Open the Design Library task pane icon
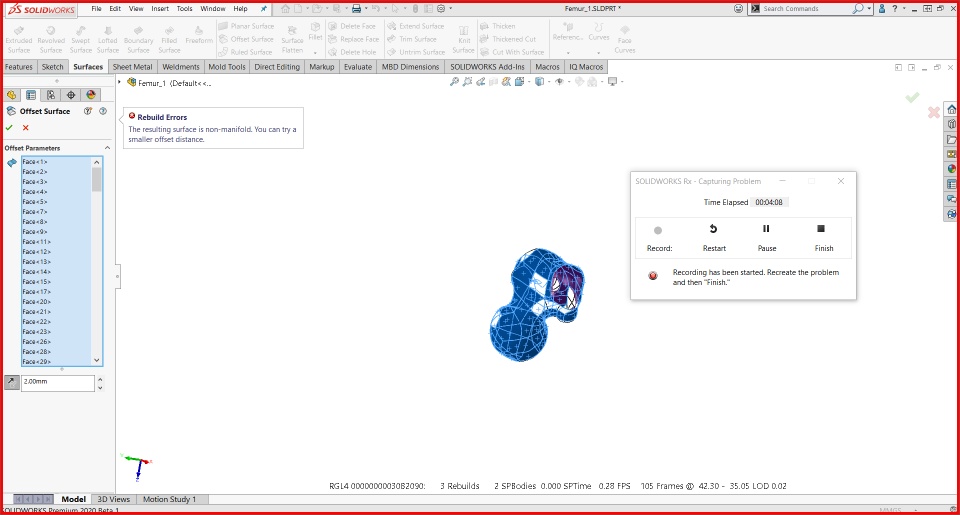The image size is (960, 515). (951, 124)
